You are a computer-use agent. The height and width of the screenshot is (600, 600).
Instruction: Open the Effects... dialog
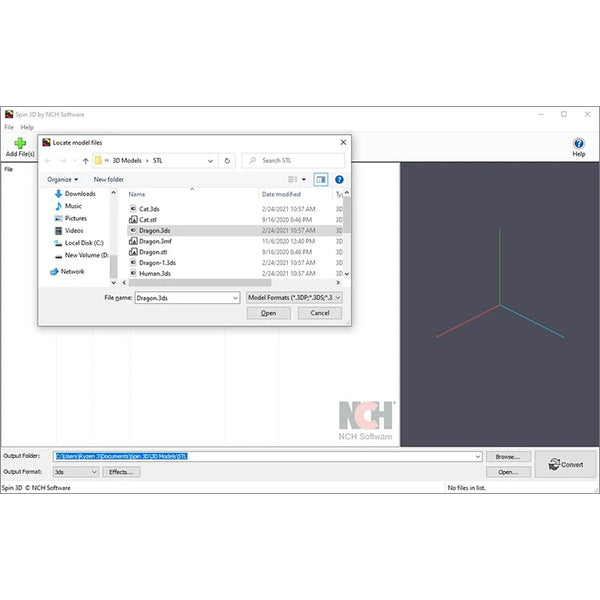[121, 472]
